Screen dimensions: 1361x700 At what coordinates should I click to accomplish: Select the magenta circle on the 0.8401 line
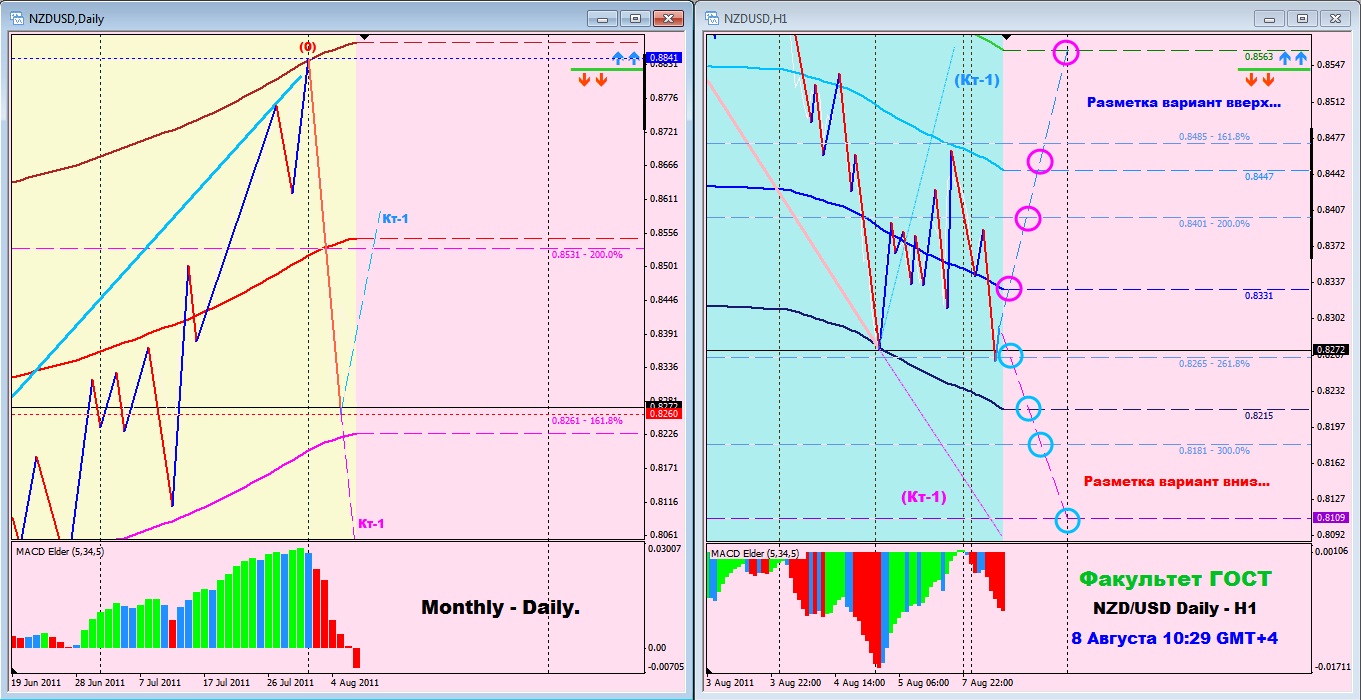[1028, 218]
